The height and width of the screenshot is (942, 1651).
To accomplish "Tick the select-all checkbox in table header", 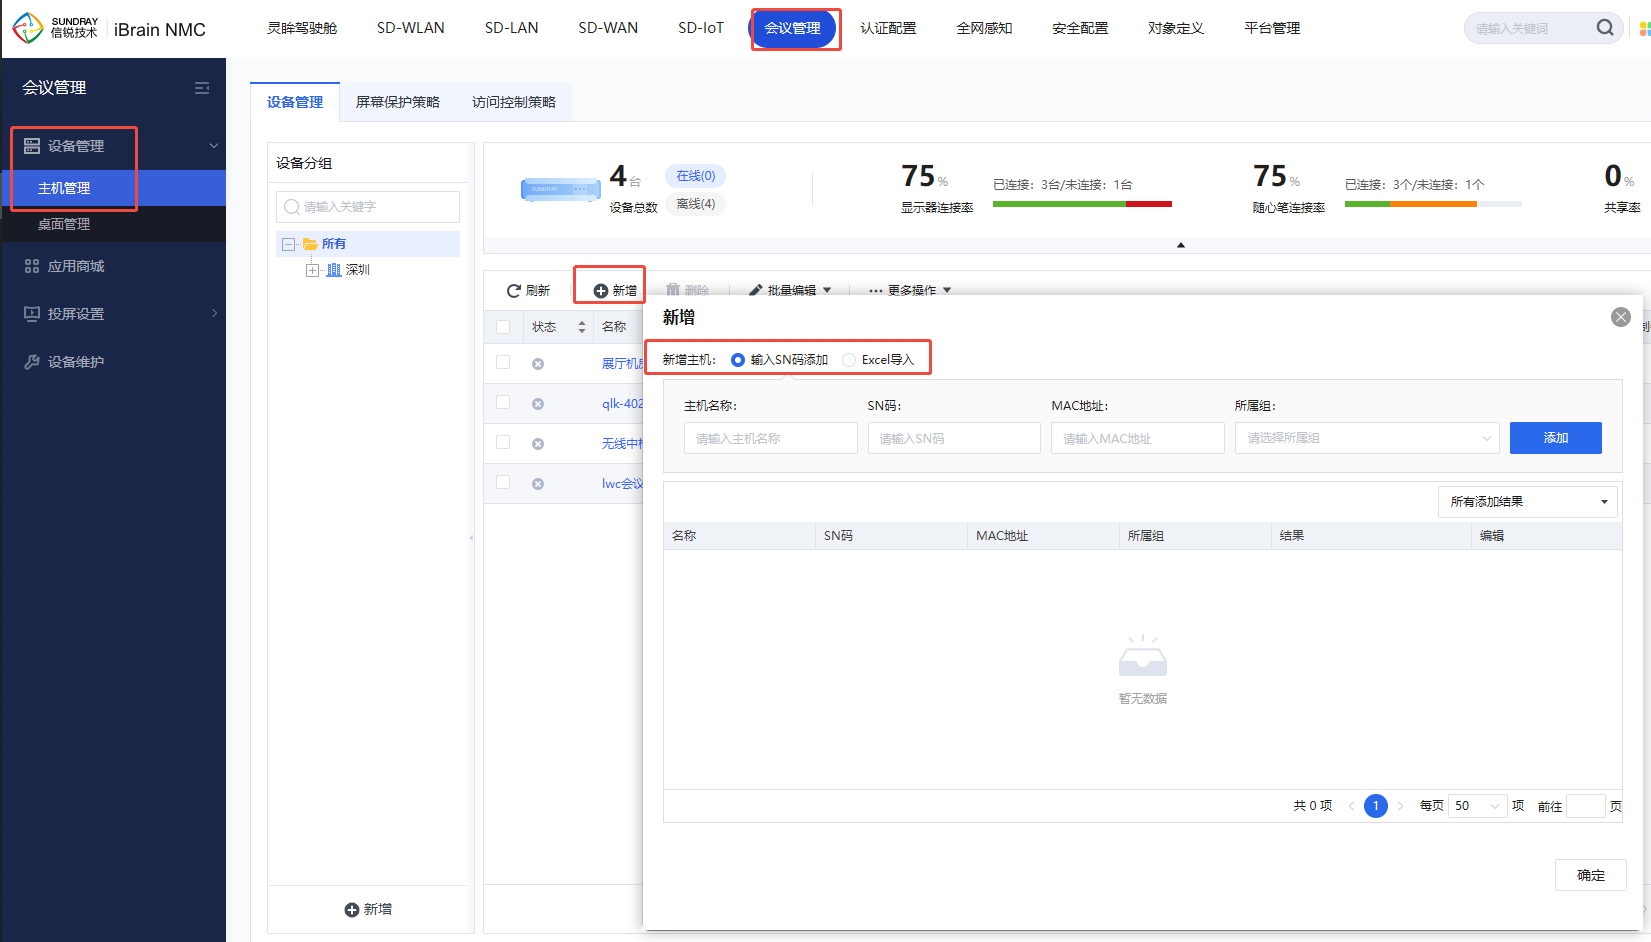I will [503, 327].
